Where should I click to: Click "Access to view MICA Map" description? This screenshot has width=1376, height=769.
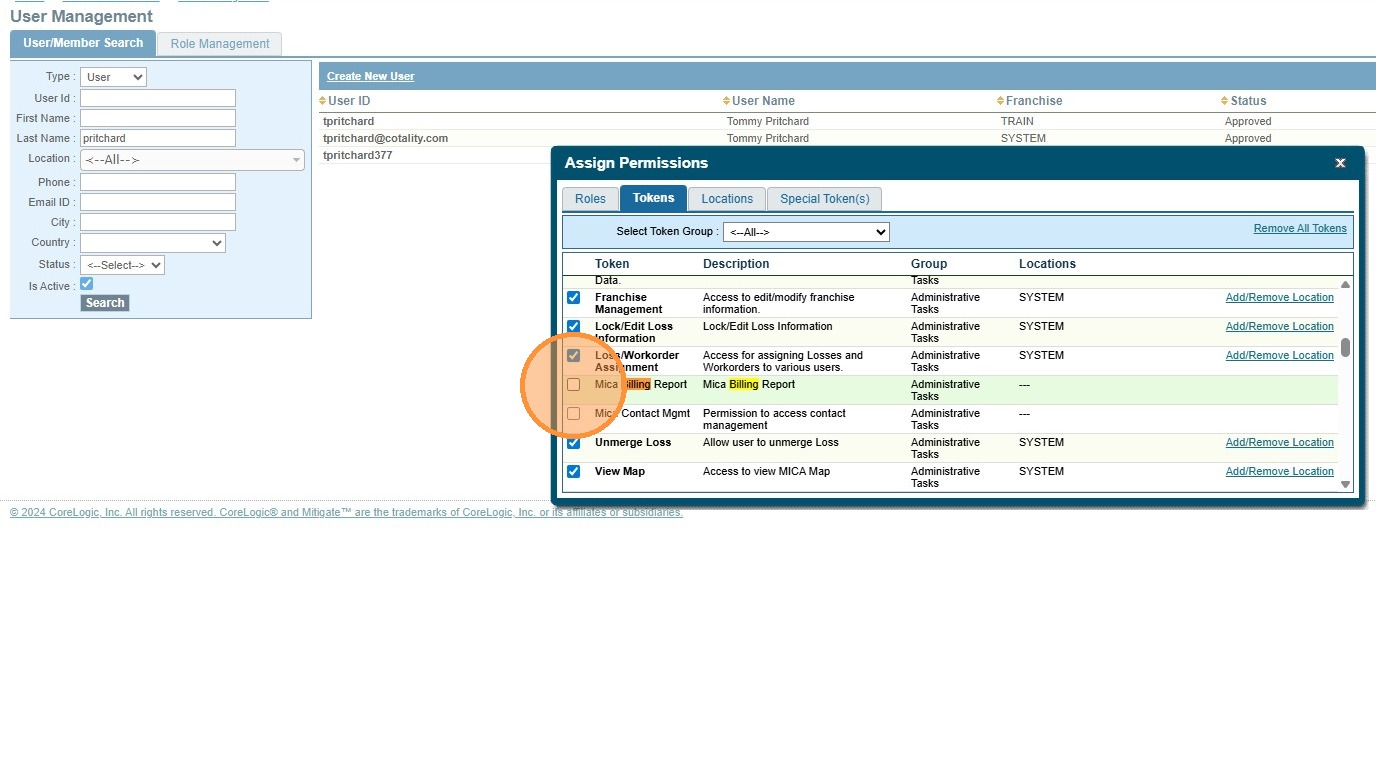(x=766, y=472)
